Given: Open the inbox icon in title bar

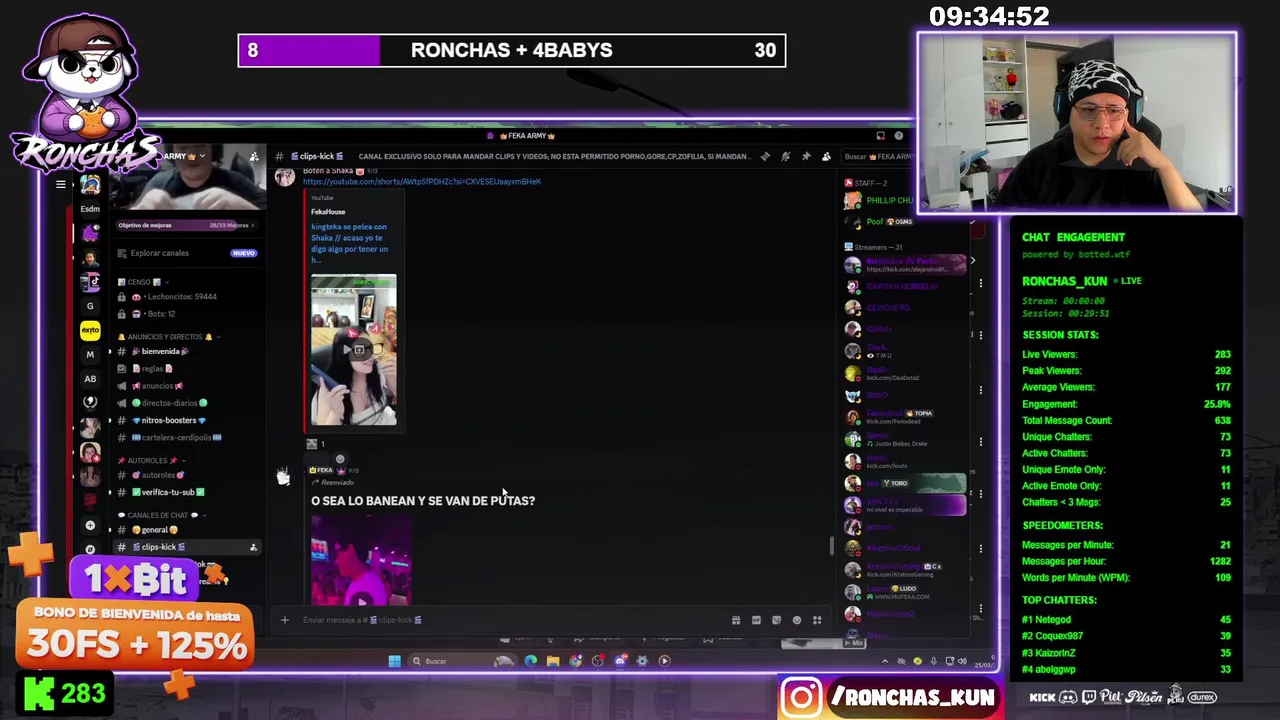Looking at the screenshot, I should pyautogui.click(x=880, y=136).
